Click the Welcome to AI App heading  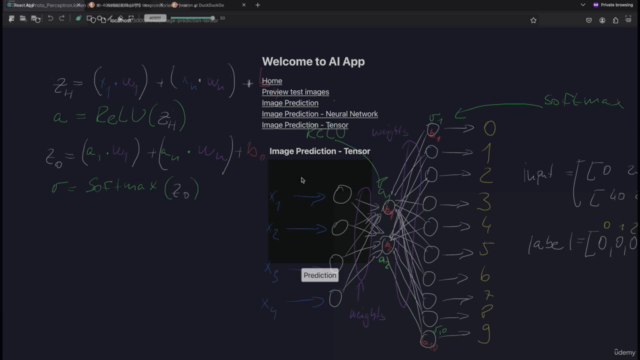[313, 62]
